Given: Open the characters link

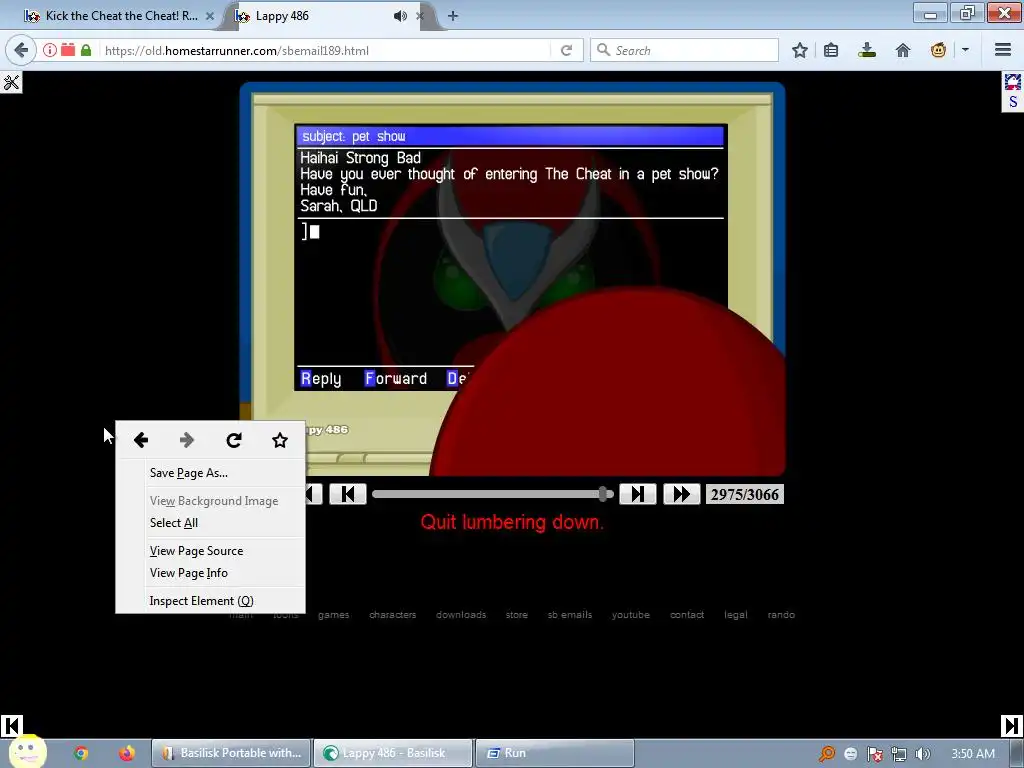Looking at the screenshot, I should [x=392, y=615].
